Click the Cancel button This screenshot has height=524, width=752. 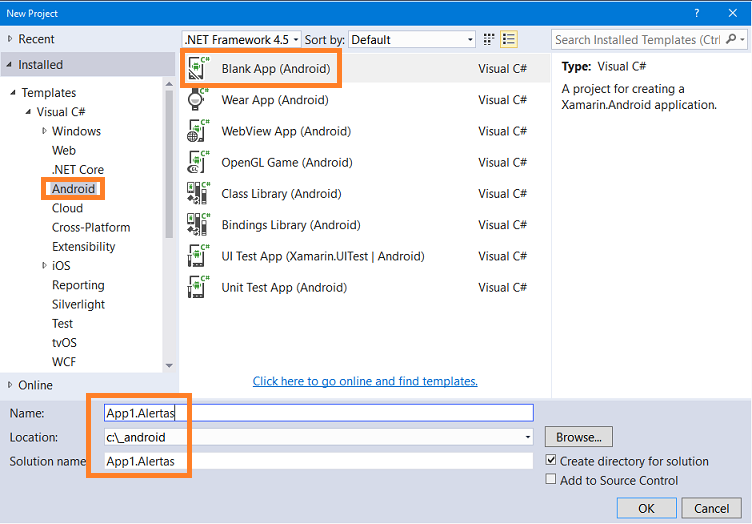[x=711, y=508]
